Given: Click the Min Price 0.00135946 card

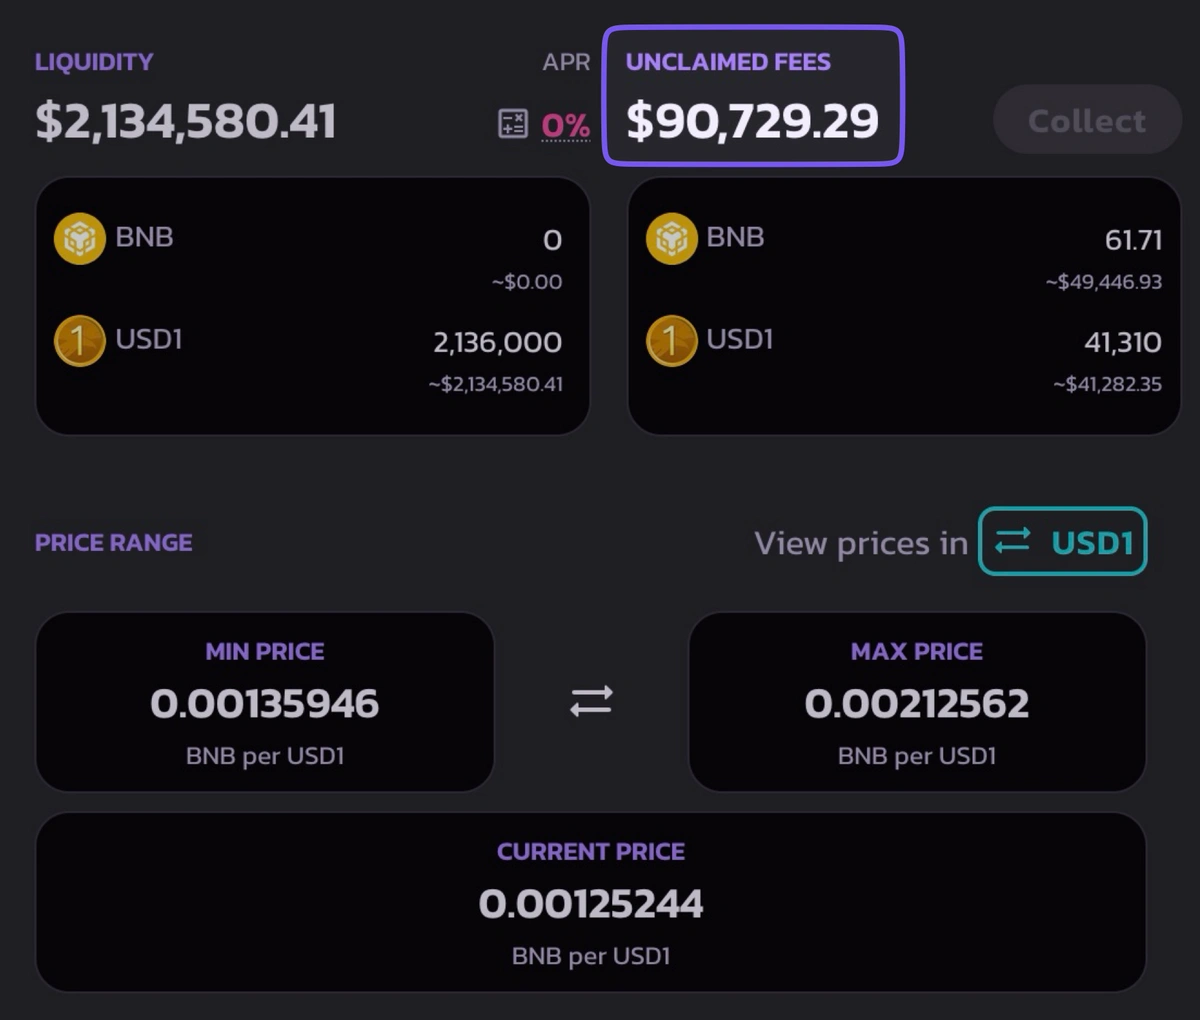Looking at the screenshot, I should click(x=265, y=702).
